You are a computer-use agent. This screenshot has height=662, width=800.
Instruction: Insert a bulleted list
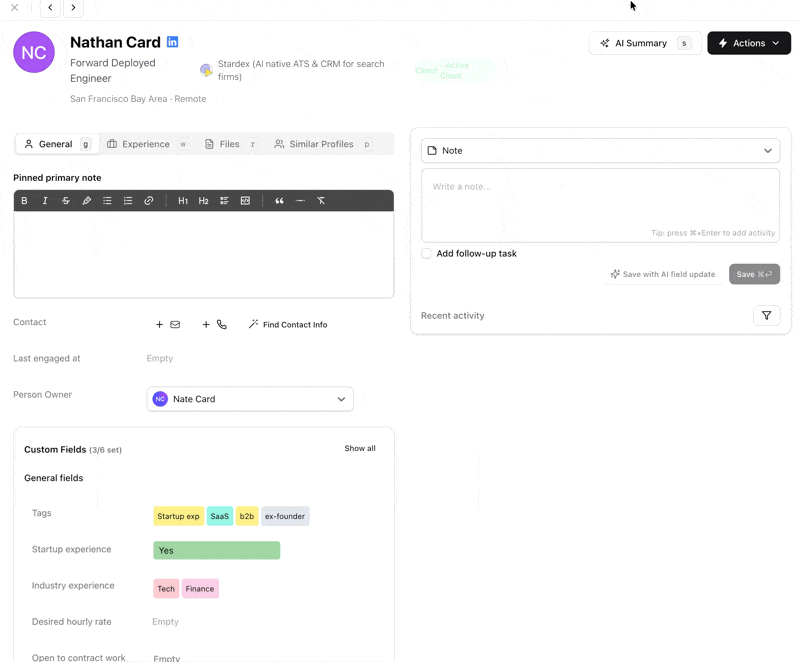[x=107, y=200]
